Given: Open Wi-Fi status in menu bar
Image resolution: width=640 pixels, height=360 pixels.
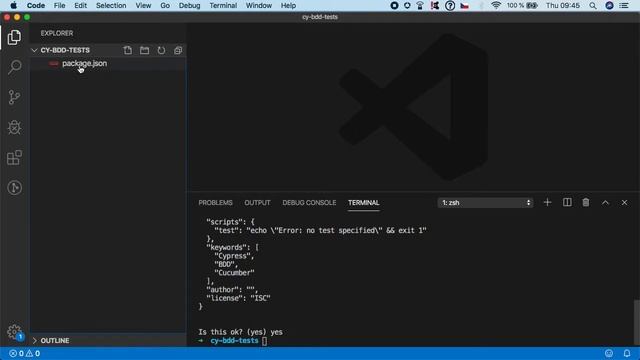Looking at the screenshot, I should (496, 5).
